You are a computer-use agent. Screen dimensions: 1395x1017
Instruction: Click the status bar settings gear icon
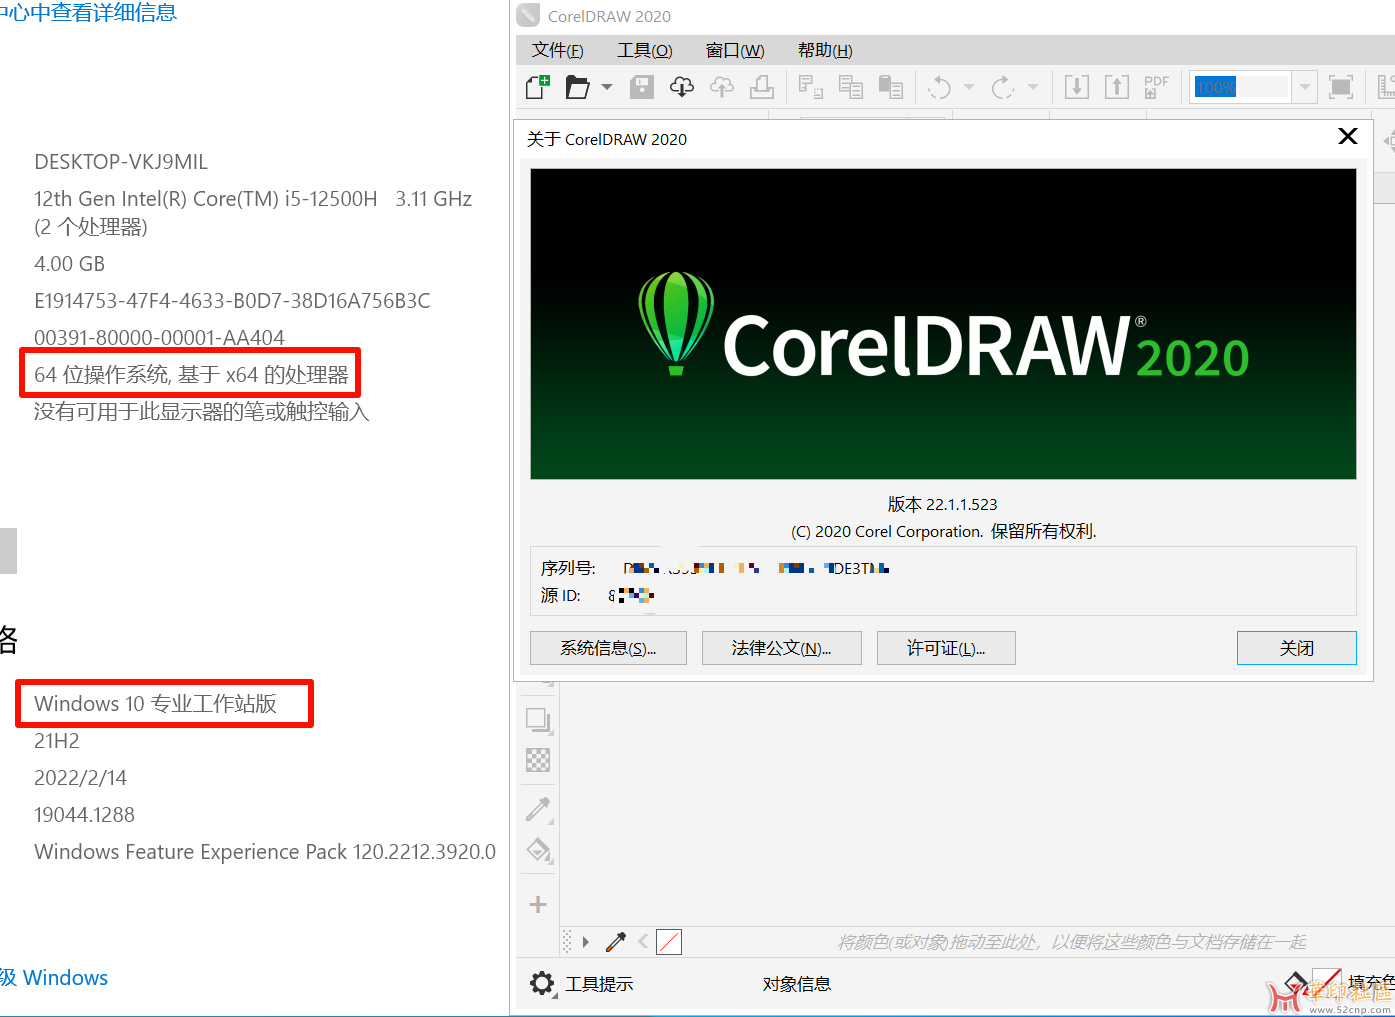(x=542, y=984)
